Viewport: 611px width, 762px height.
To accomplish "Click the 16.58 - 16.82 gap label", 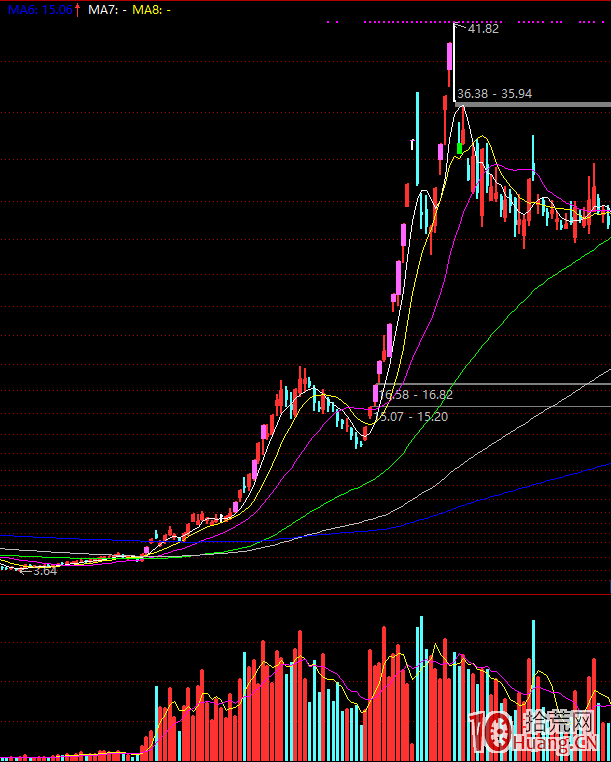I will click(416, 395).
